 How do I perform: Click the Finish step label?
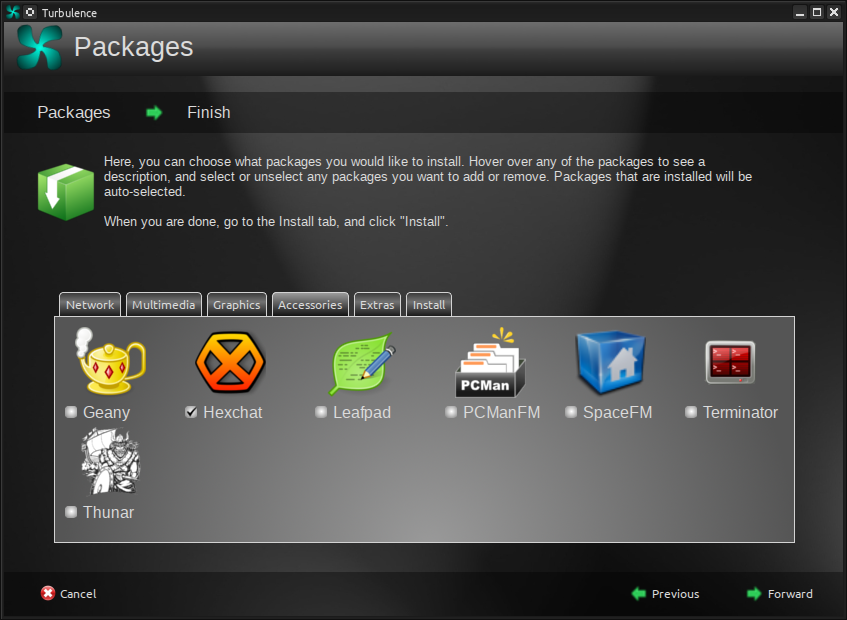tap(209, 112)
